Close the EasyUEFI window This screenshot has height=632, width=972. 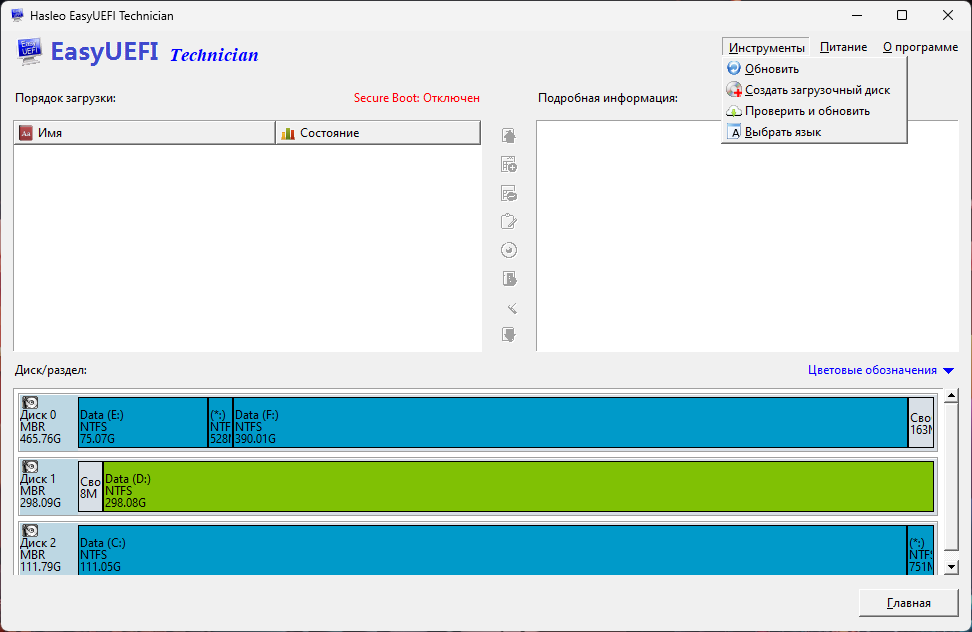[x=948, y=15]
